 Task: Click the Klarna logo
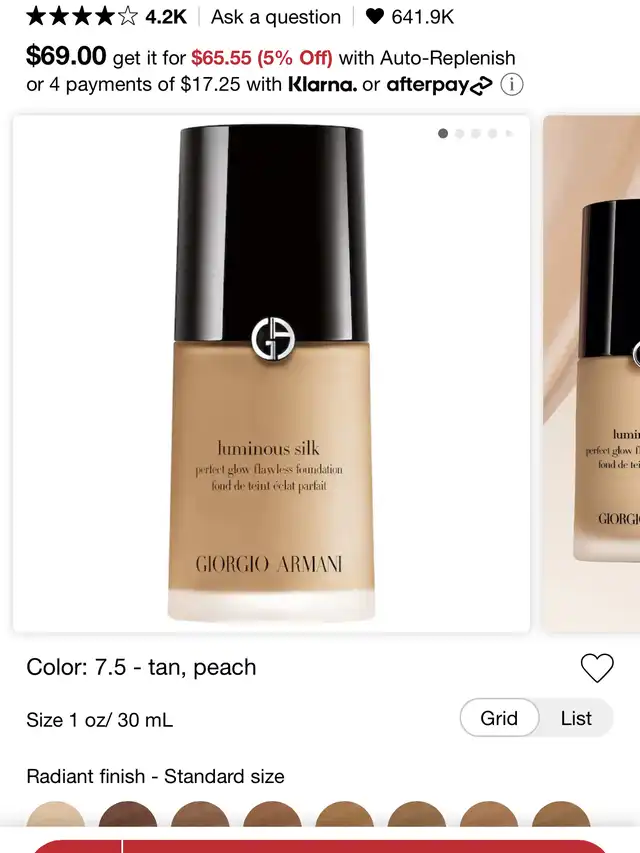322,84
